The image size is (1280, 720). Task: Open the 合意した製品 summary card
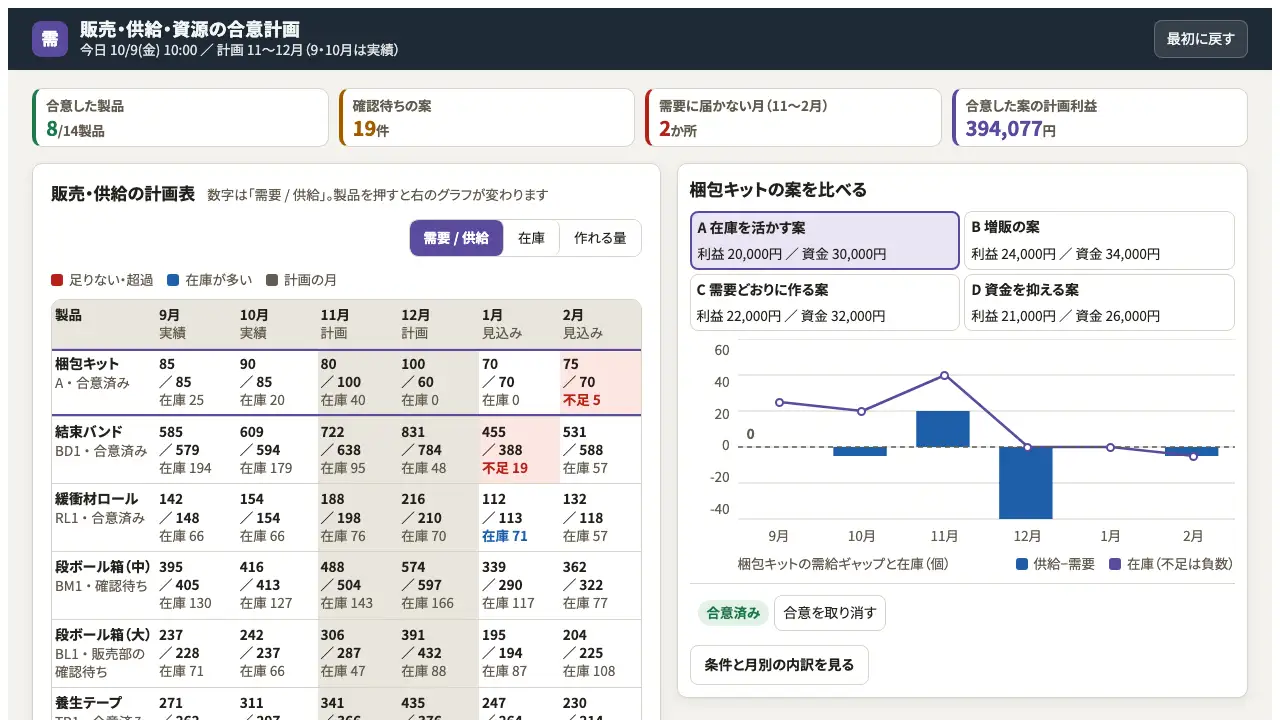click(180, 118)
